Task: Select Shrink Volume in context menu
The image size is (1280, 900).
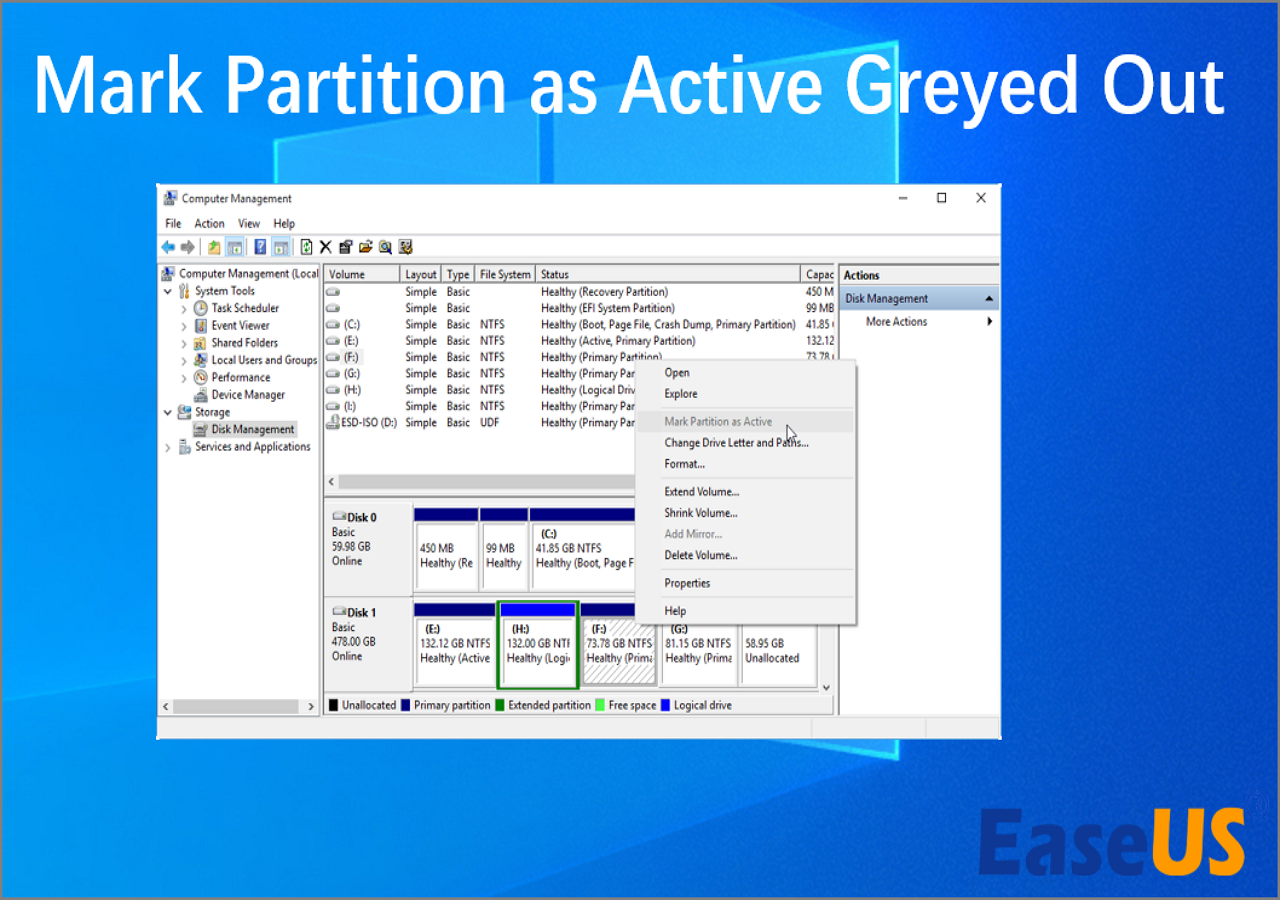Action: point(701,513)
